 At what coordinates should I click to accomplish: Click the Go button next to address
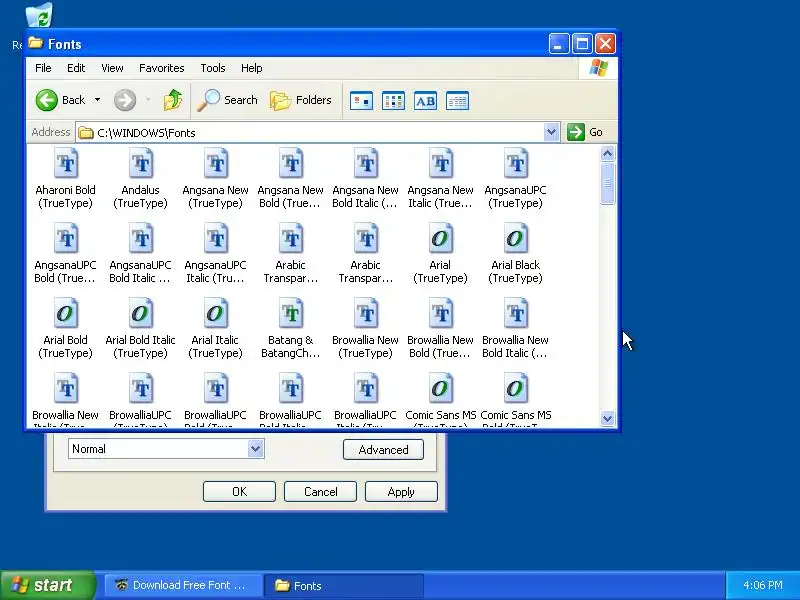point(585,133)
